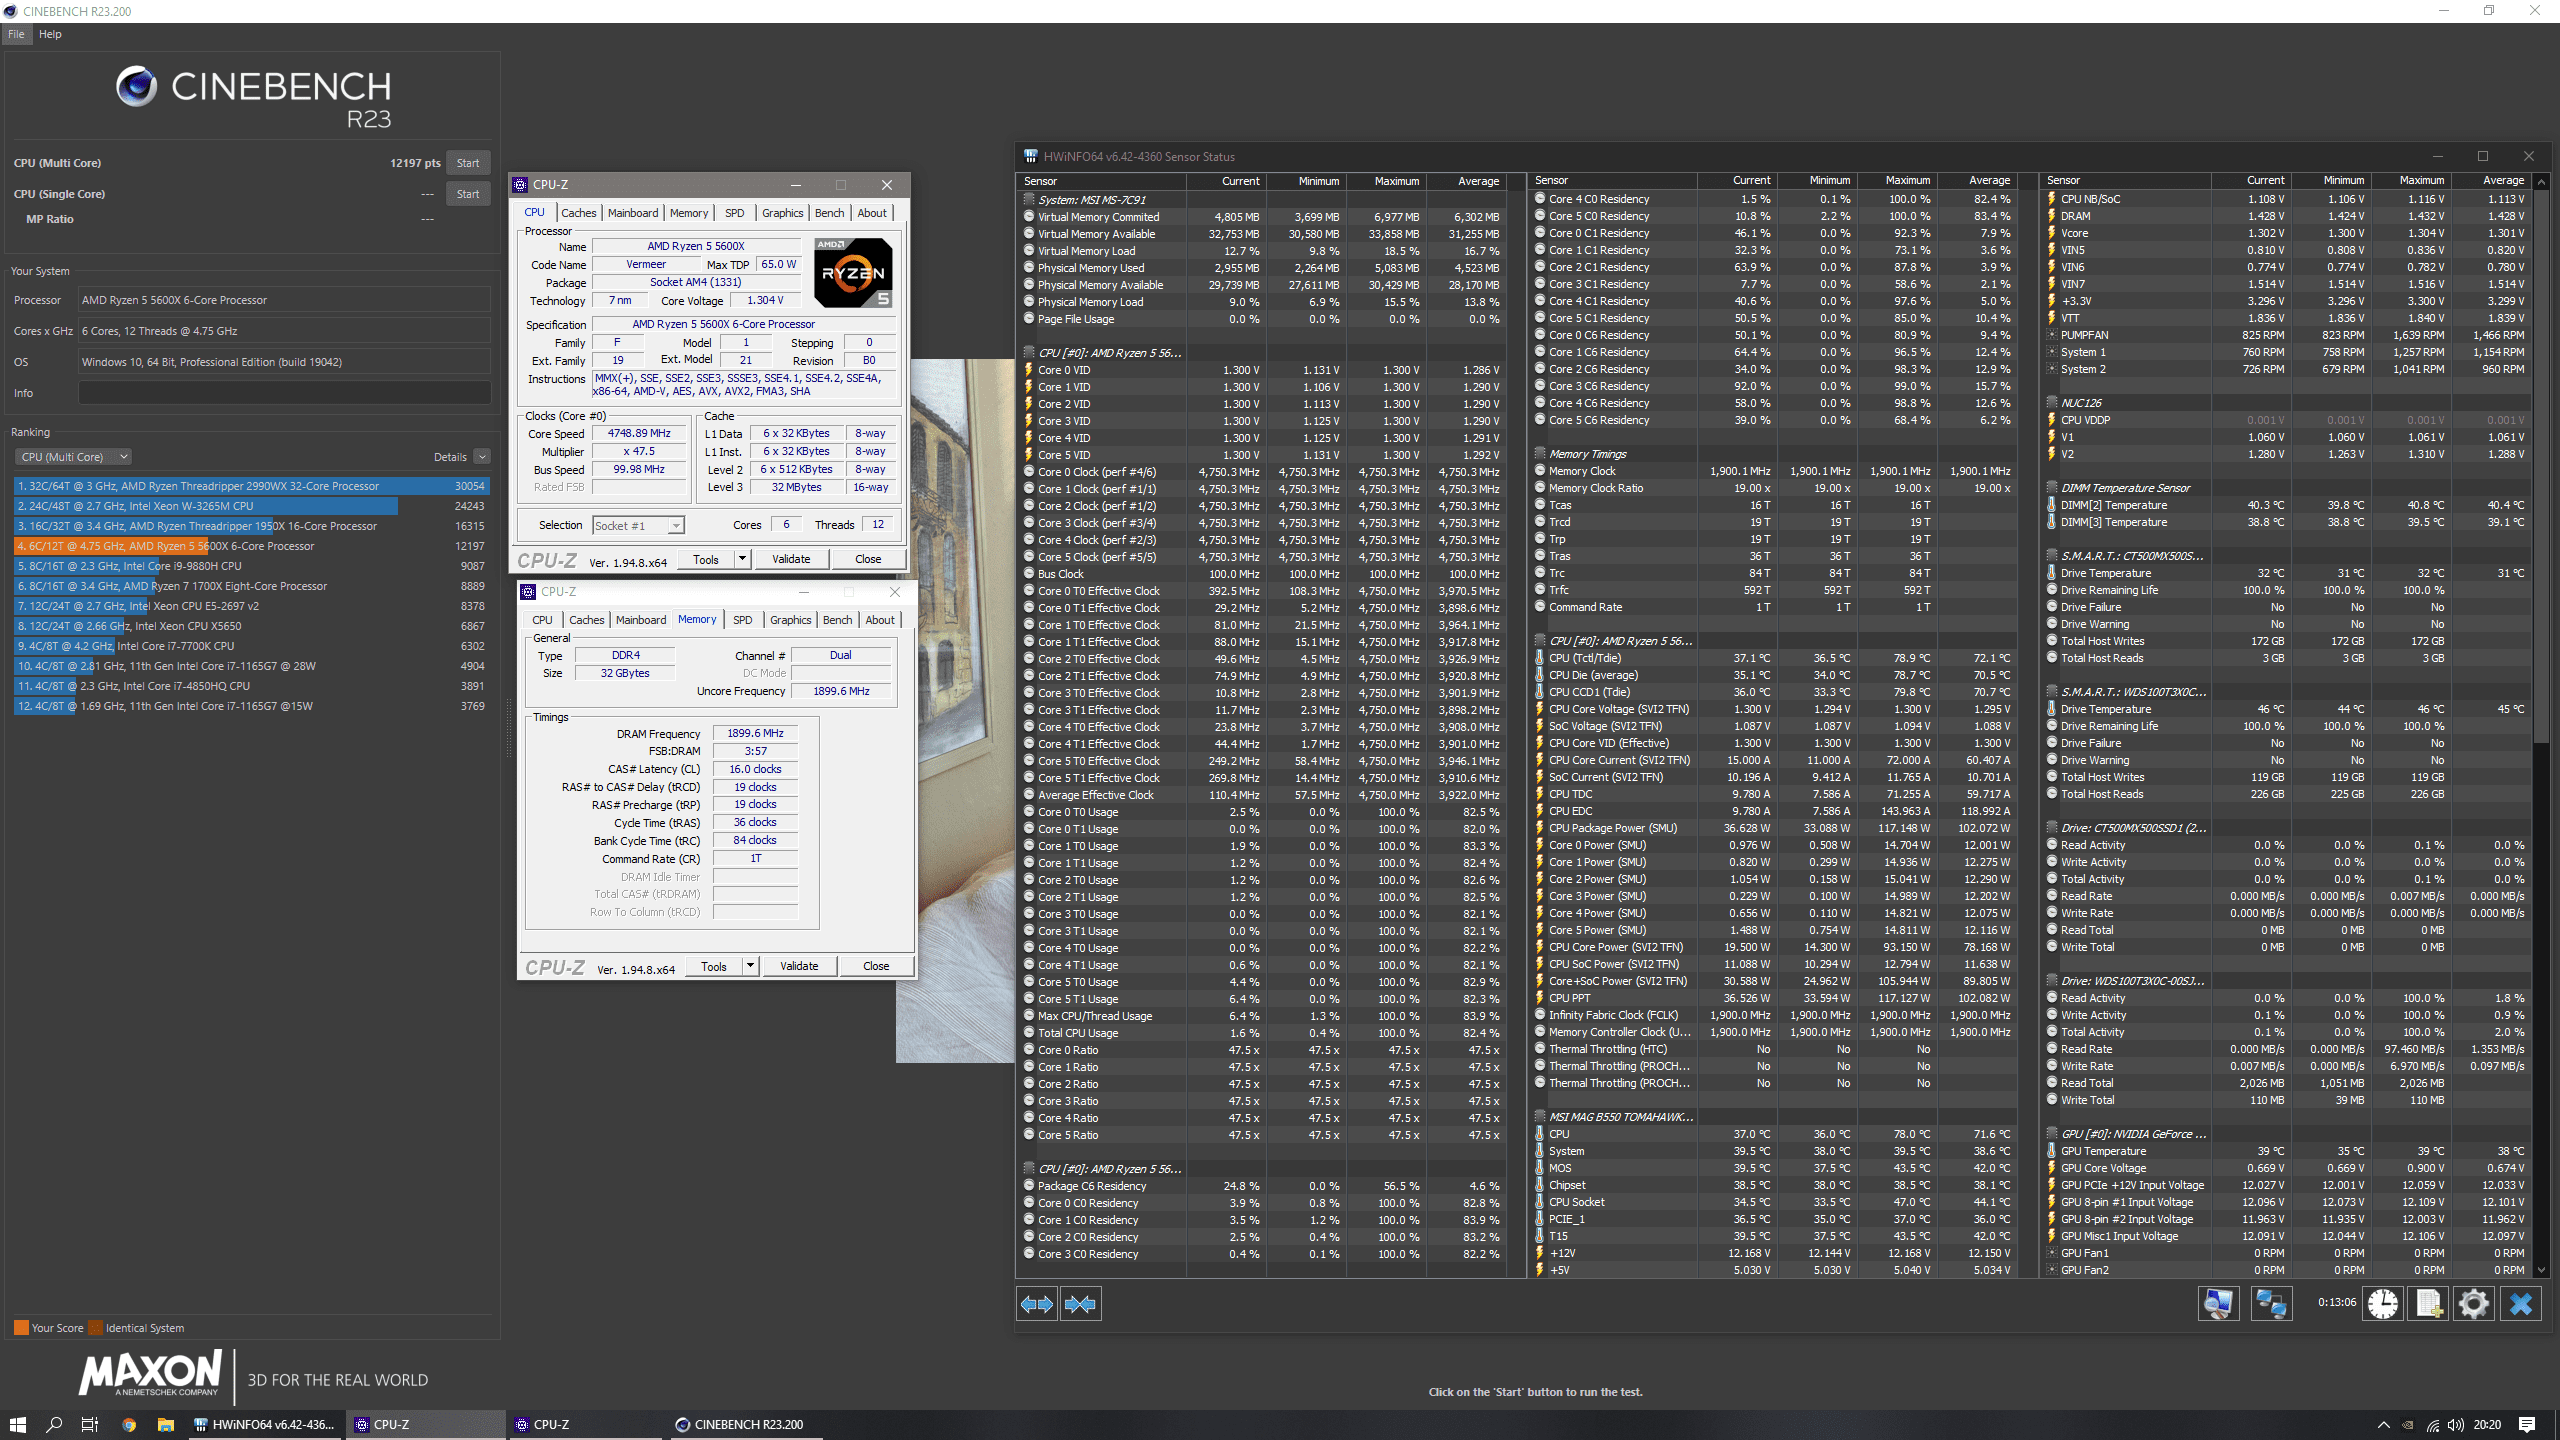Switch to Caches tab in CPU-Z processor window

click(x=578, y=213)
